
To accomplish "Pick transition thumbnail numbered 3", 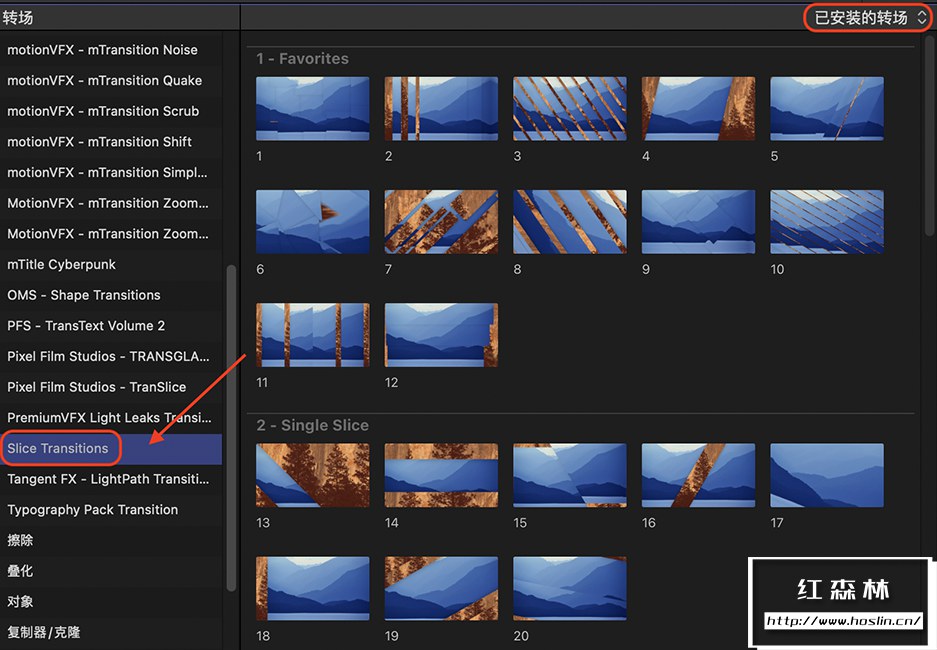I will 569,109.
